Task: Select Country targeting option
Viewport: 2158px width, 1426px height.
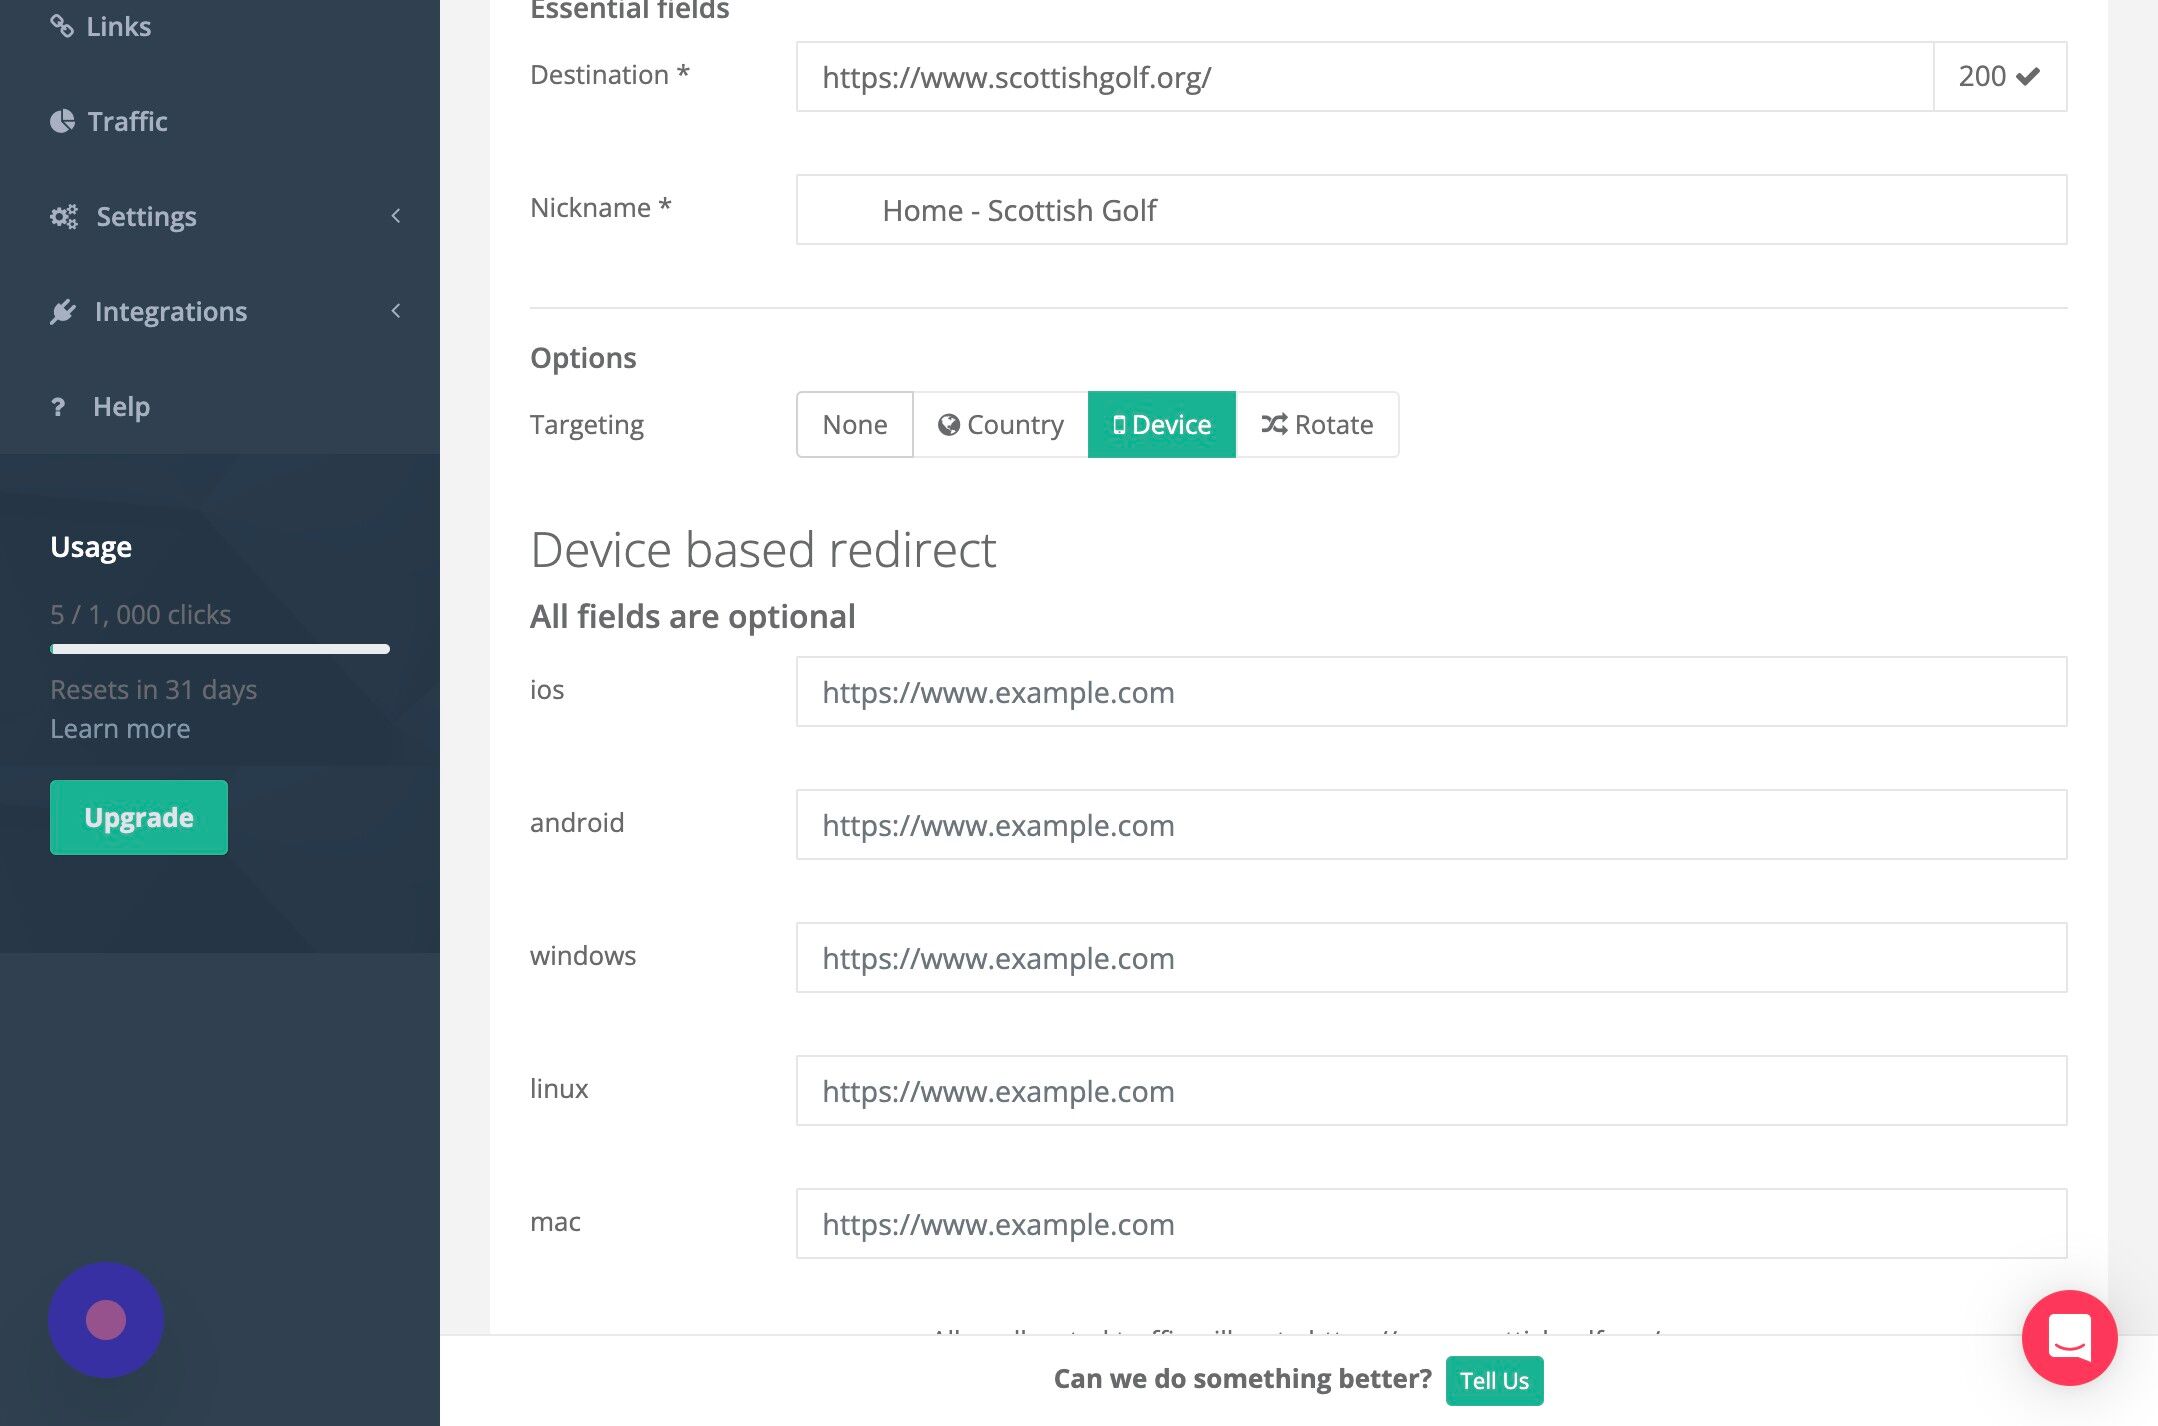Action: coord(1000,424)
